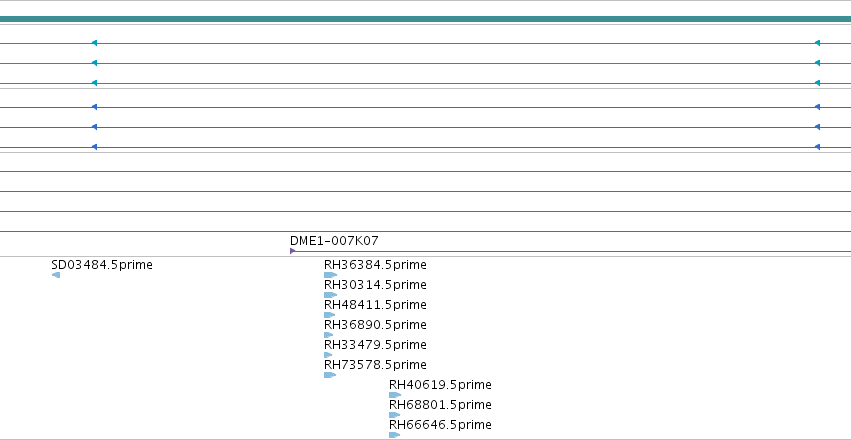The width and height of the screenshot is (851, 440).
Task: Click the arrow glyph under SD03484.5prime
Action: [x=56, y=275]
